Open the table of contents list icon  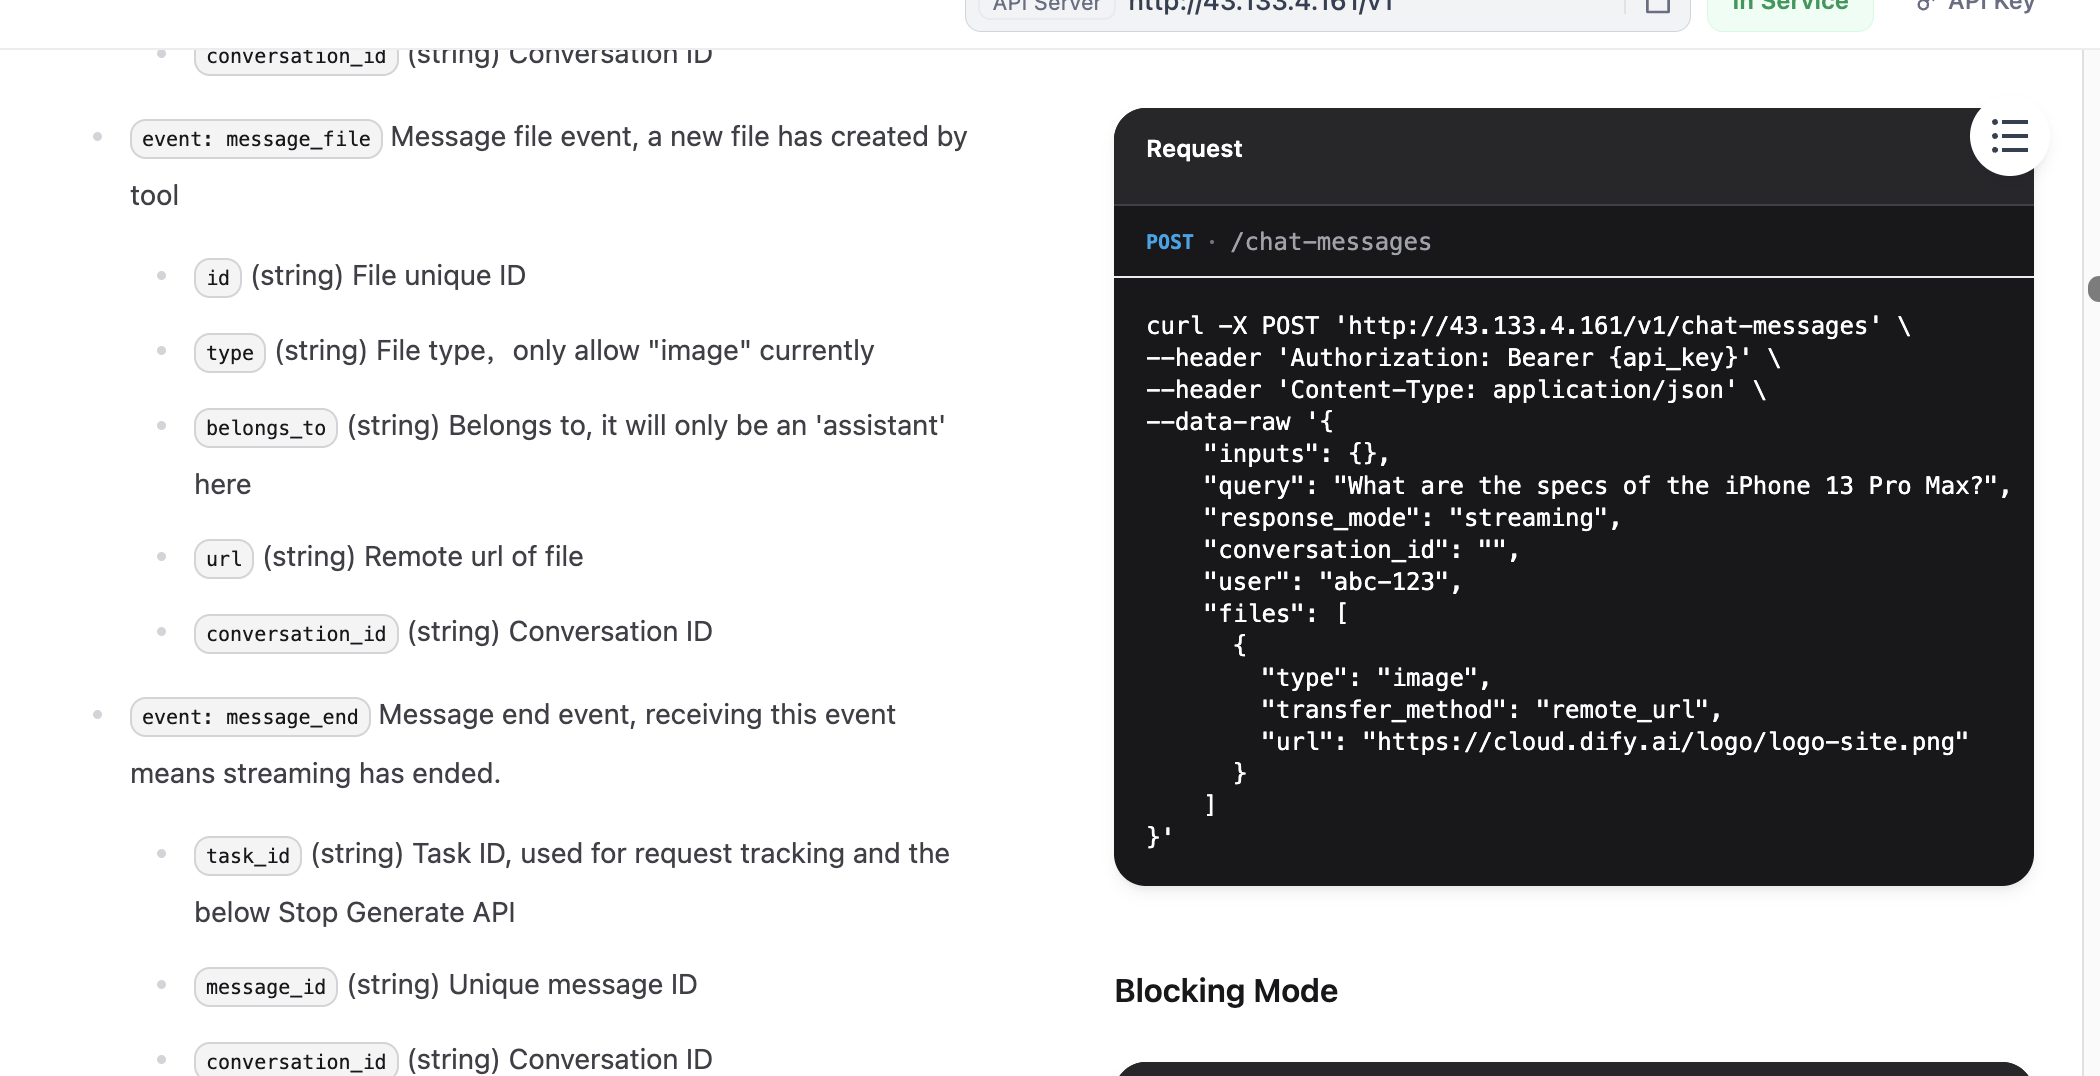coord(2009,137)
